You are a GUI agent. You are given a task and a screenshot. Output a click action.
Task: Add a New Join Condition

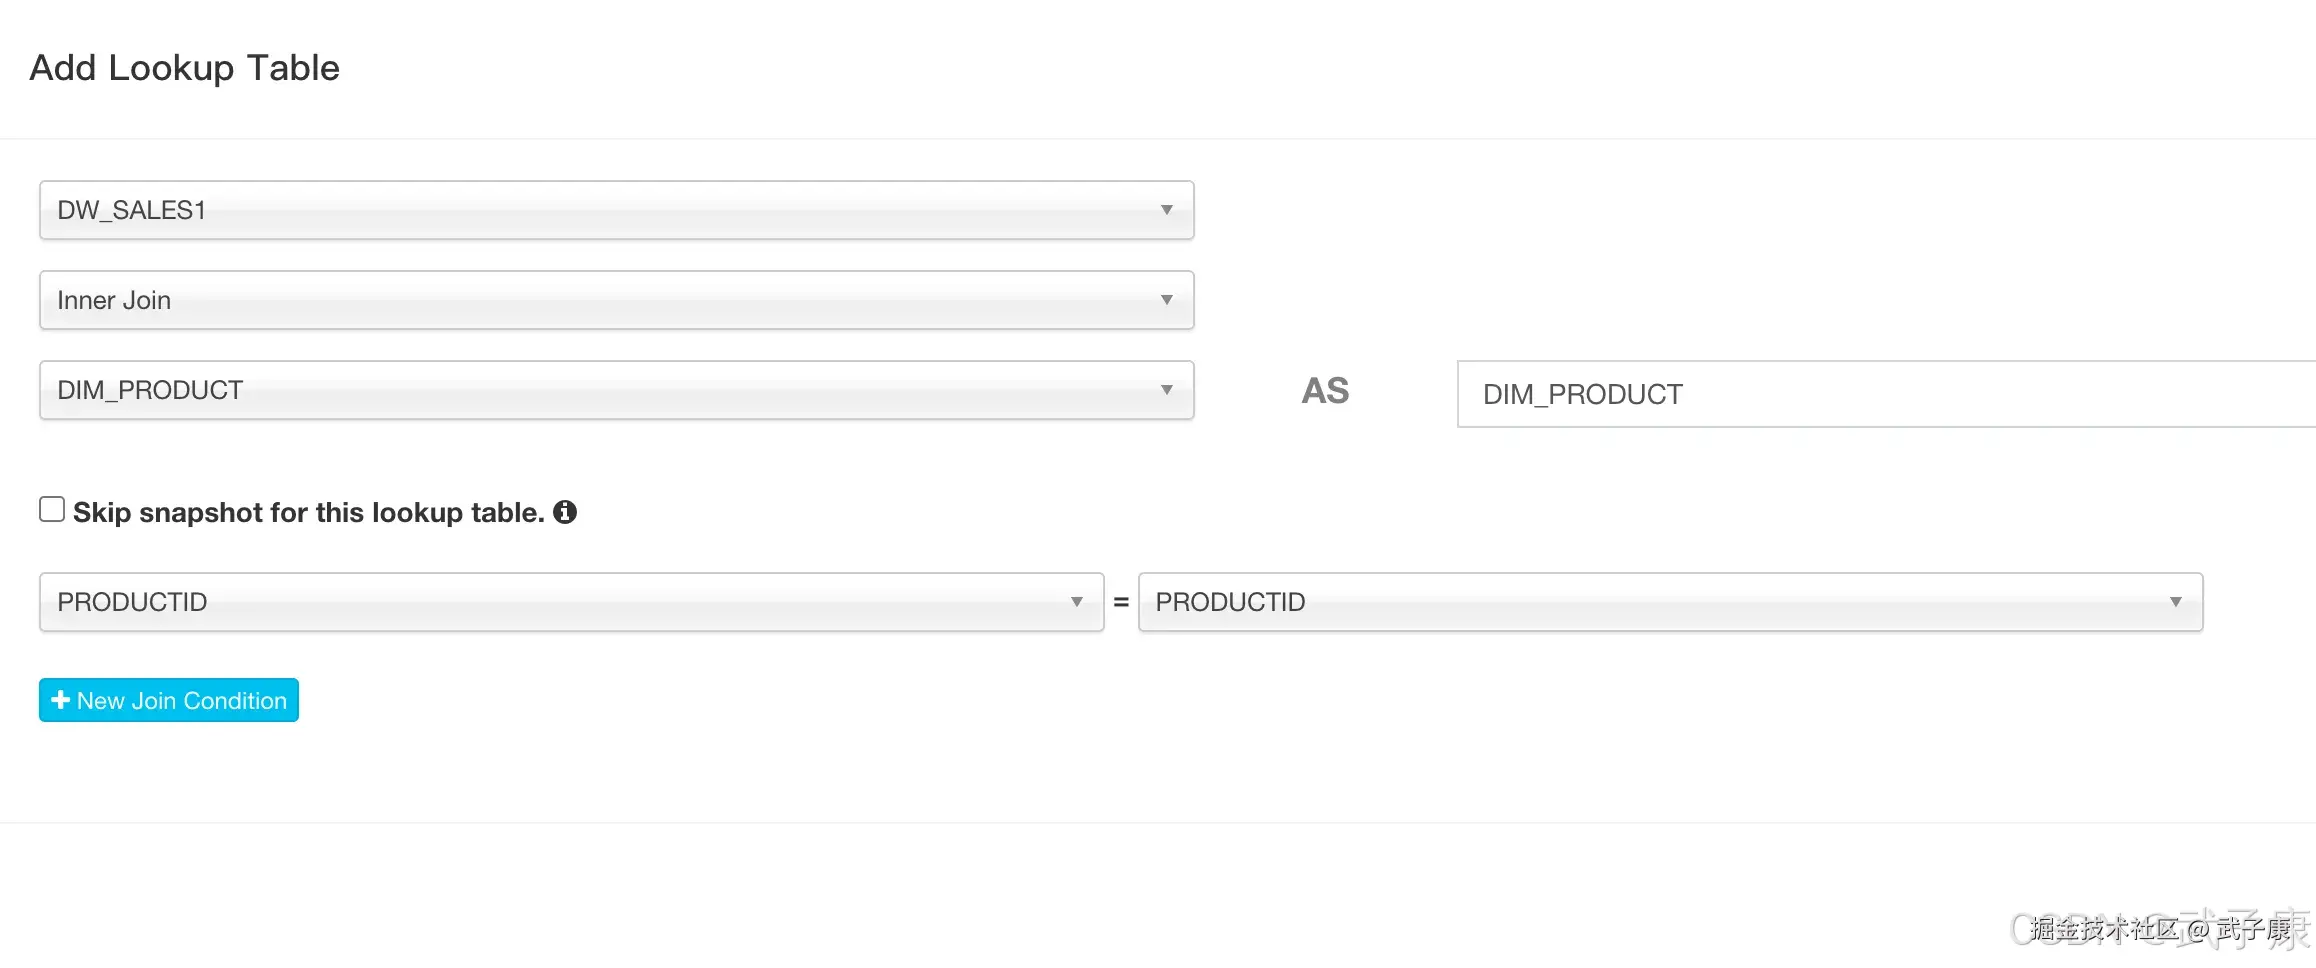pos(169,700)
